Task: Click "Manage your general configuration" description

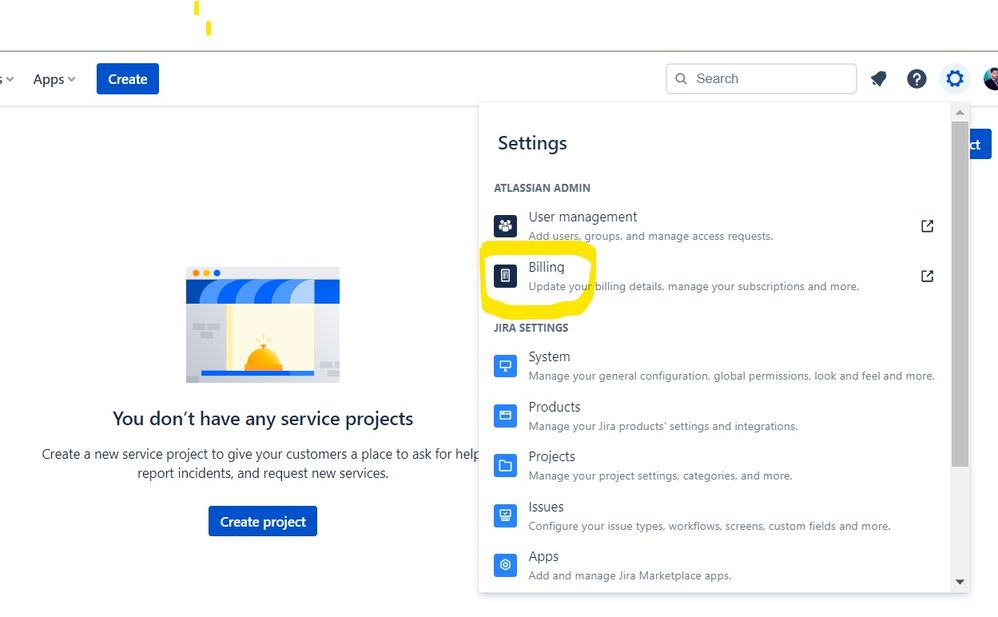Action: tap(731, 376)
